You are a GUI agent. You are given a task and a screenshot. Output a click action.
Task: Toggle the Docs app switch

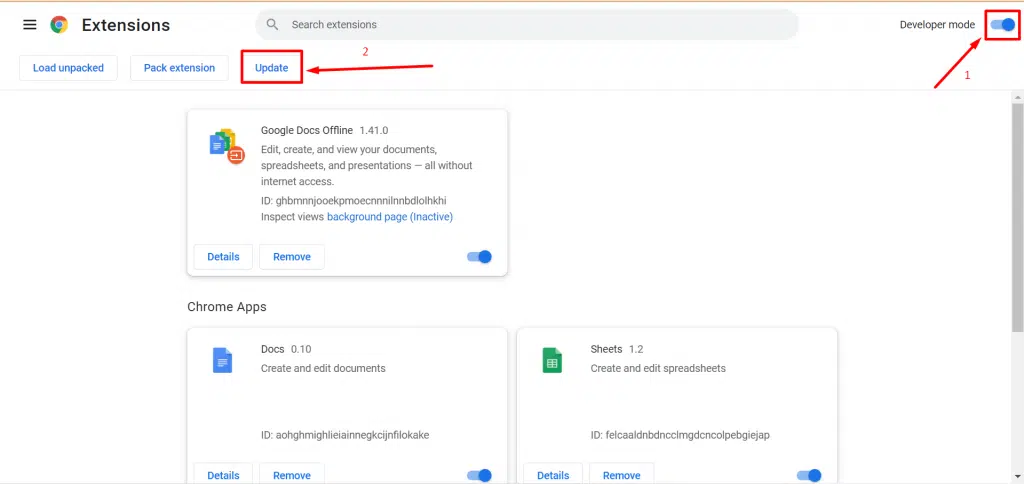[x=479, y=476]
